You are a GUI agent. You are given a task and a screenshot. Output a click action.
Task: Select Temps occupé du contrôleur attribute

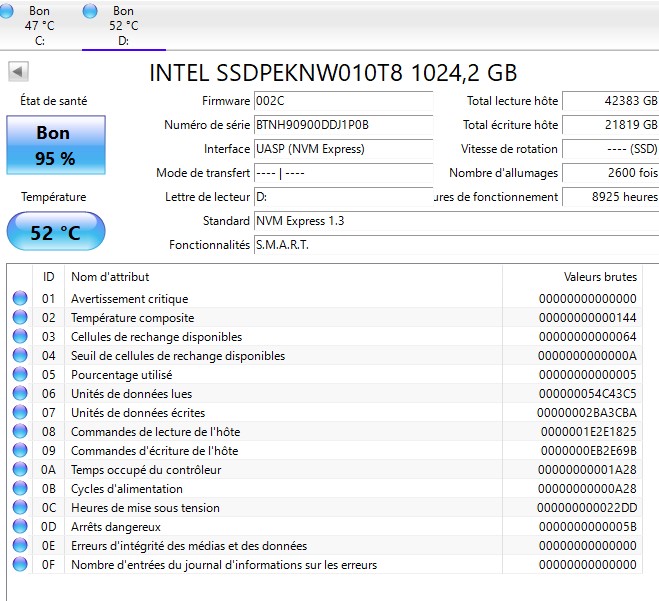coord(146,470)
